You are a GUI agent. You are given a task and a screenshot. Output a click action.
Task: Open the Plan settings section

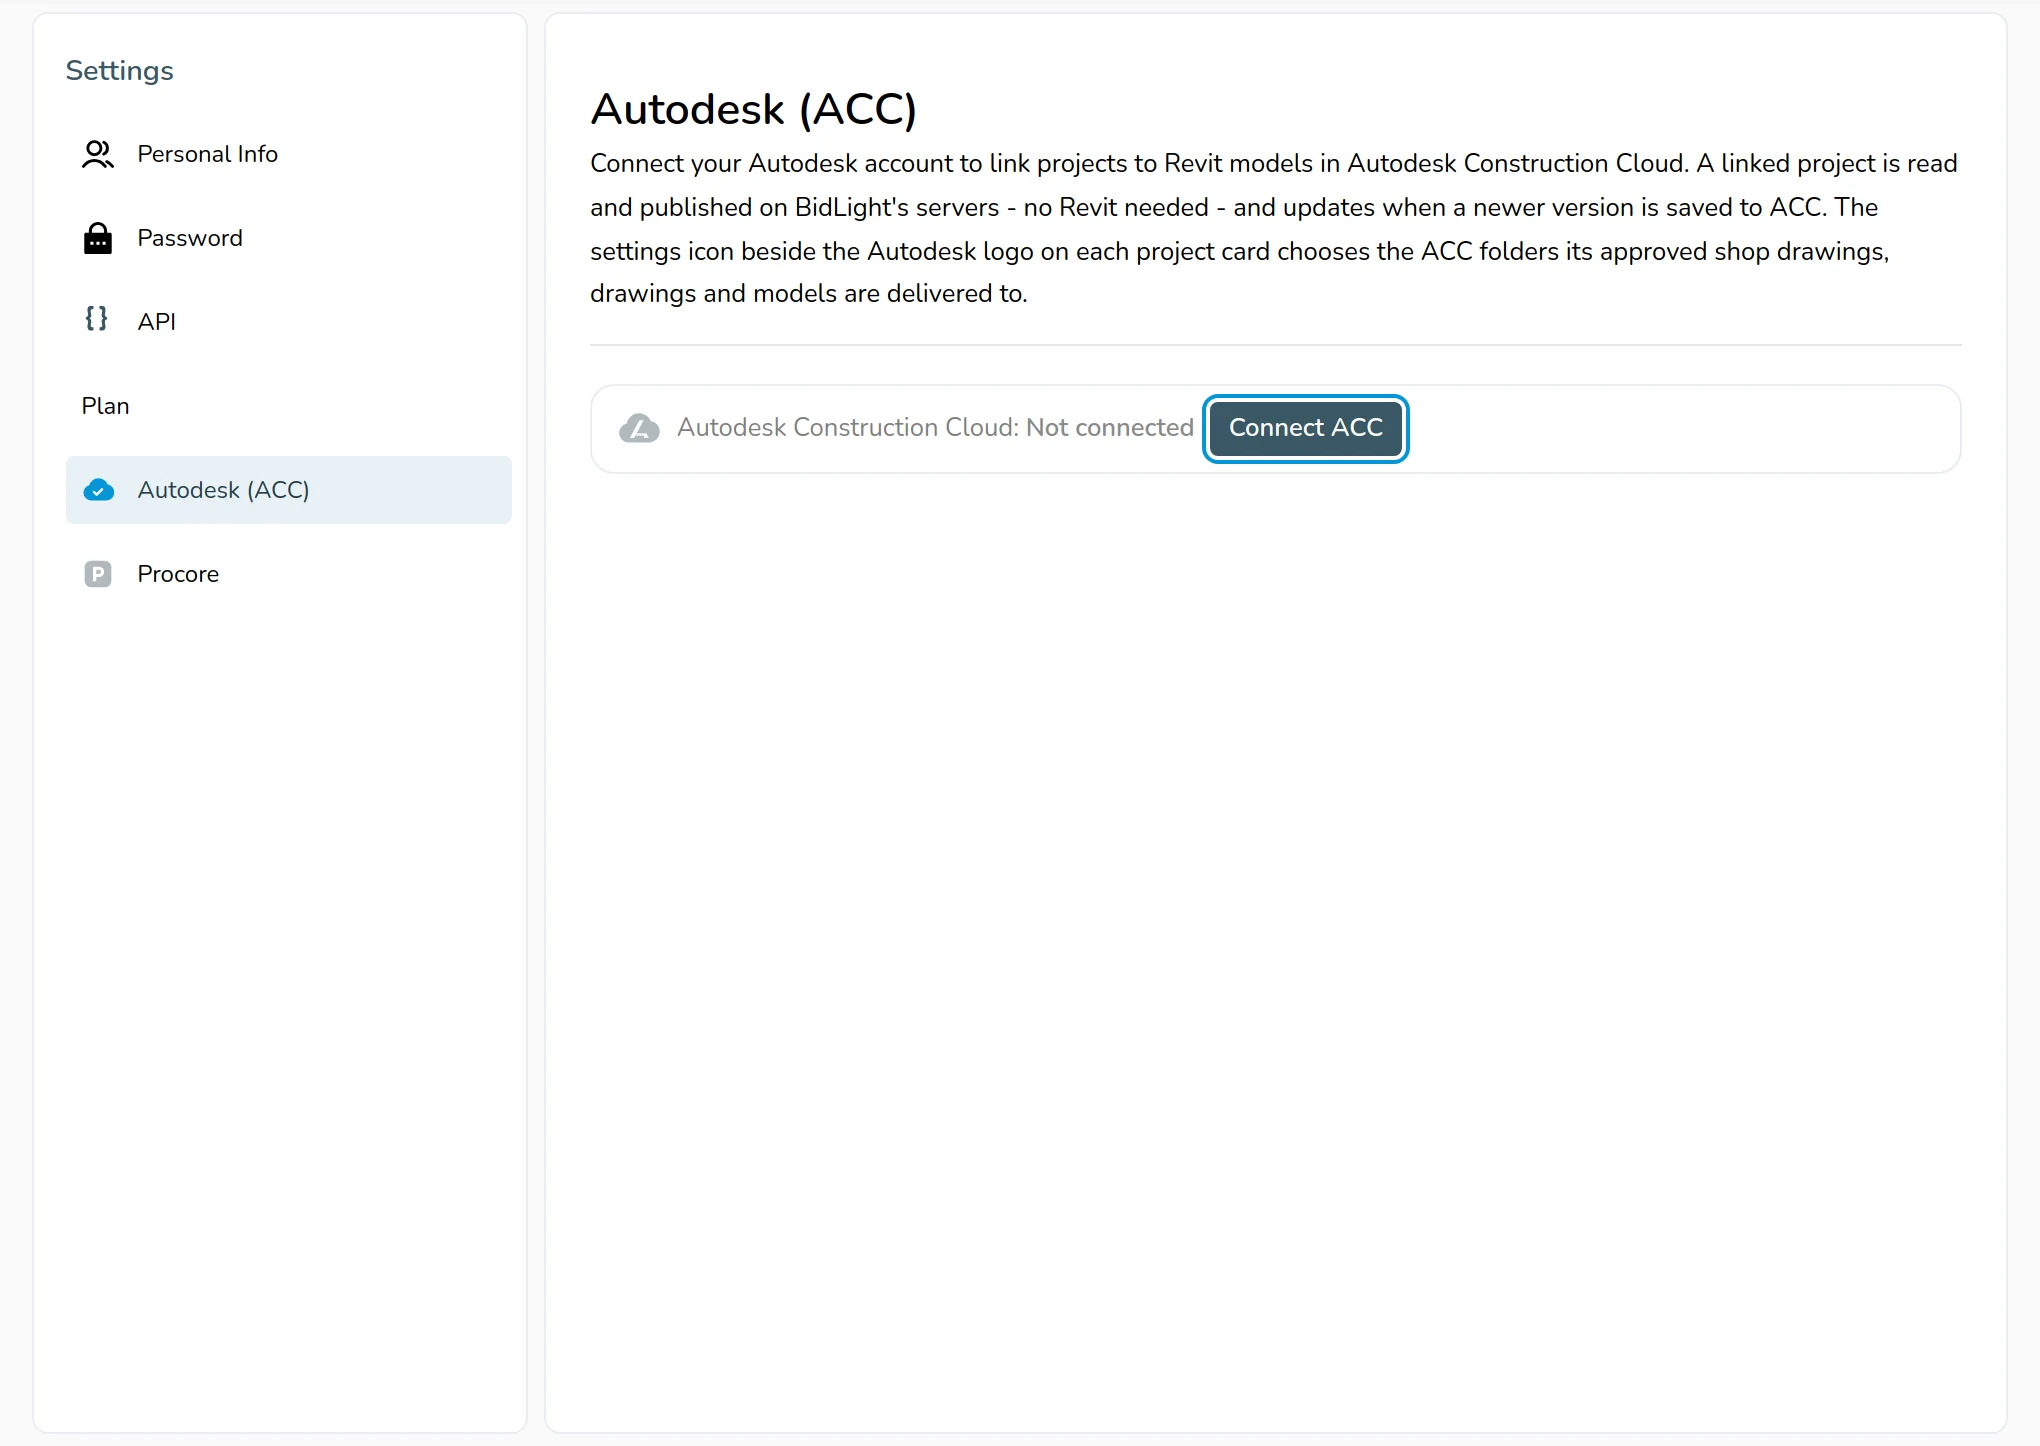click(x=288, y=406)
